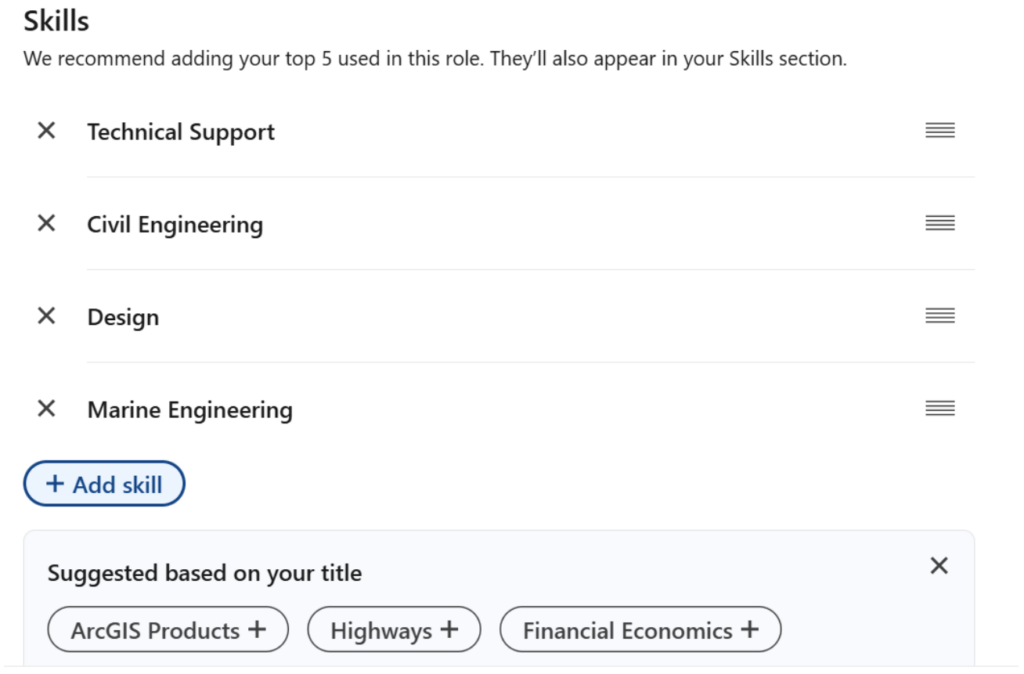The height and width of the screenshot is (674, 1024).
Task: Click the Skills section heading
Action: pyautogui.click(x=56, y=20)
